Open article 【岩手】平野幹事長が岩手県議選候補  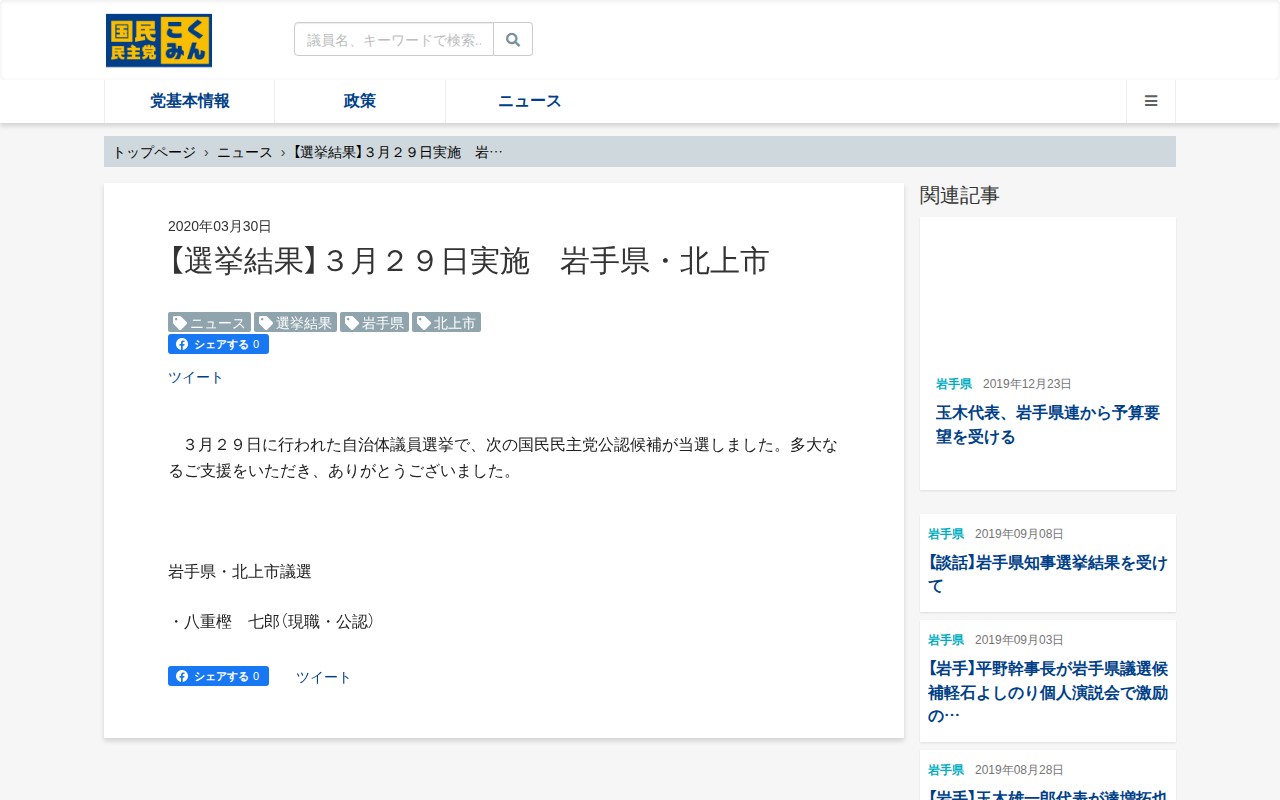(x=1048, y=692)
